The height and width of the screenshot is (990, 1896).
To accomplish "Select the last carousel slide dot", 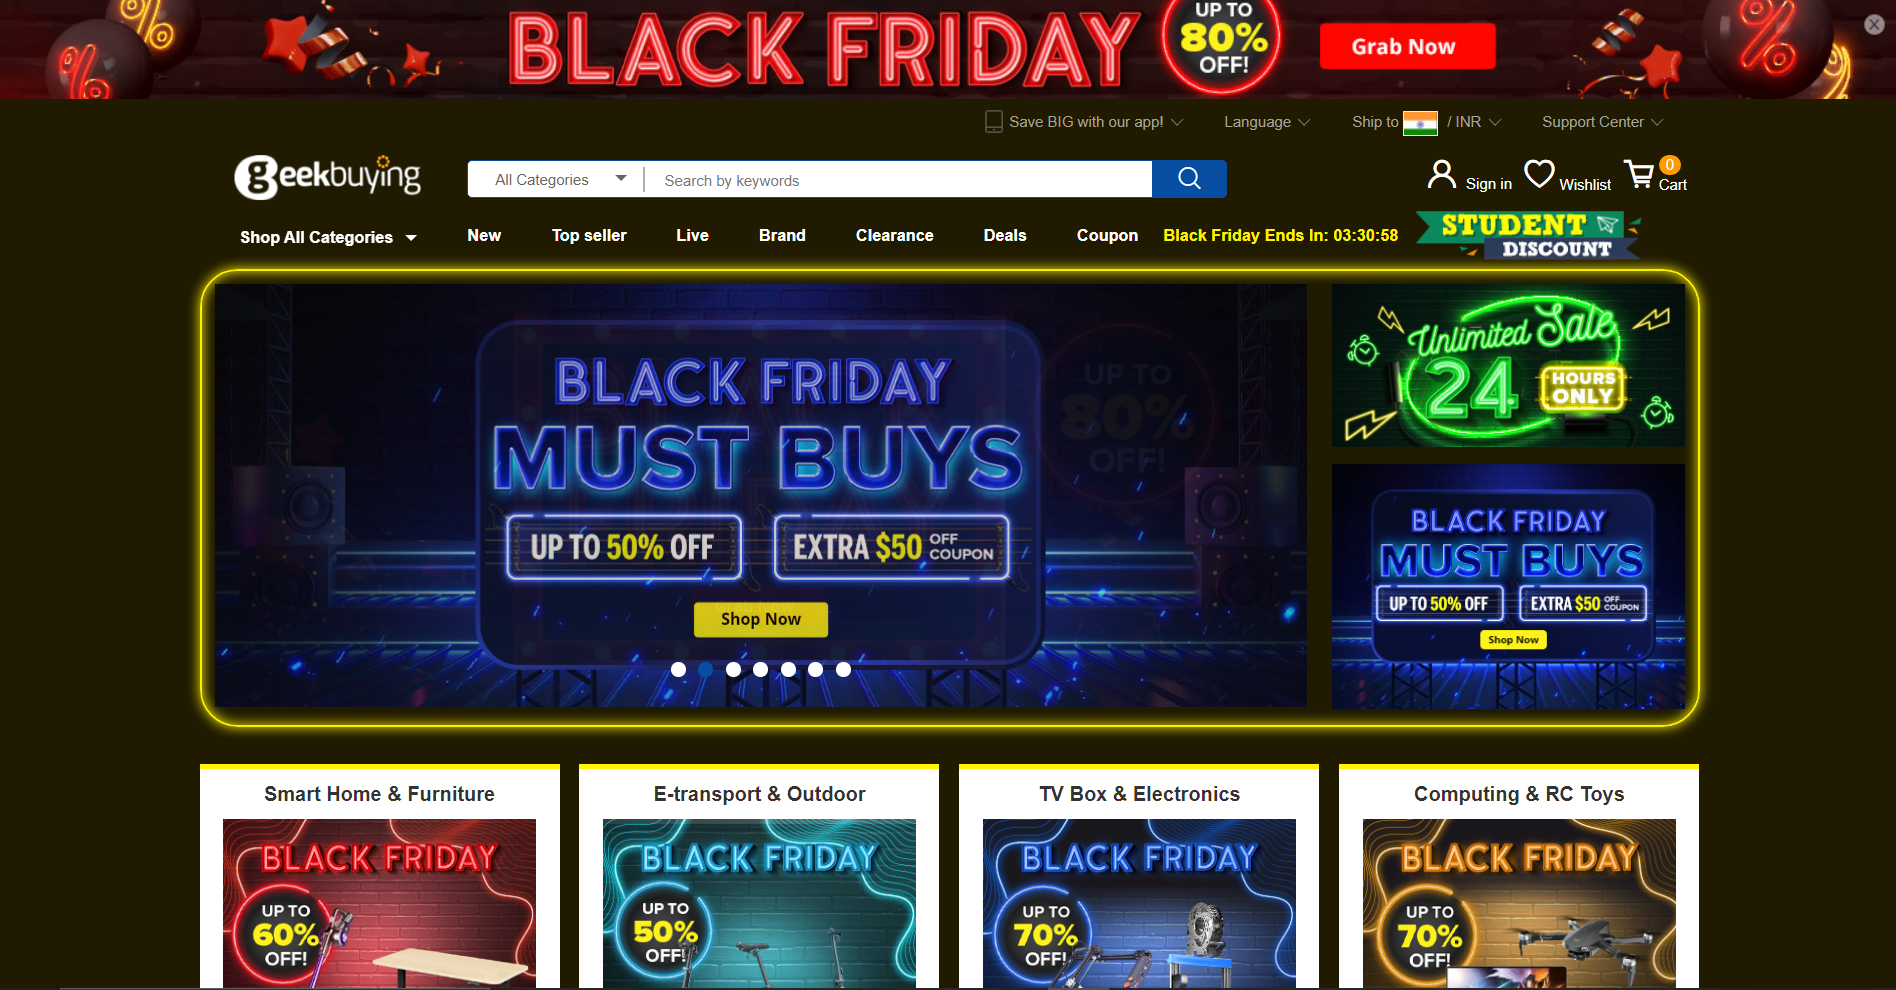I will coord(843,669).
